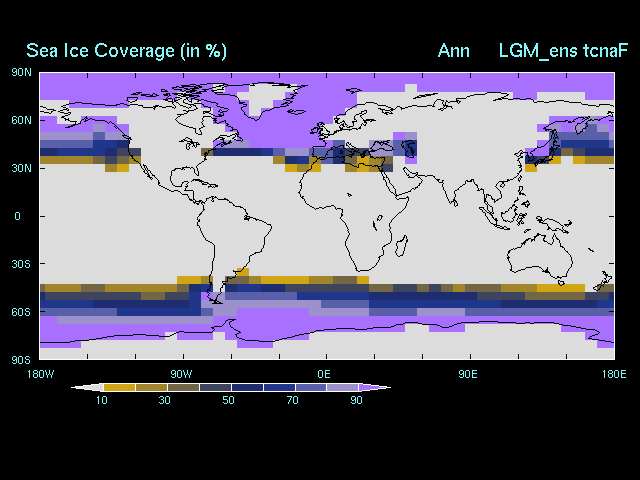
Task: Click the 70–80% periwinkle colorbar swatch
Action: pyautogui.click(x=311, y=387)
